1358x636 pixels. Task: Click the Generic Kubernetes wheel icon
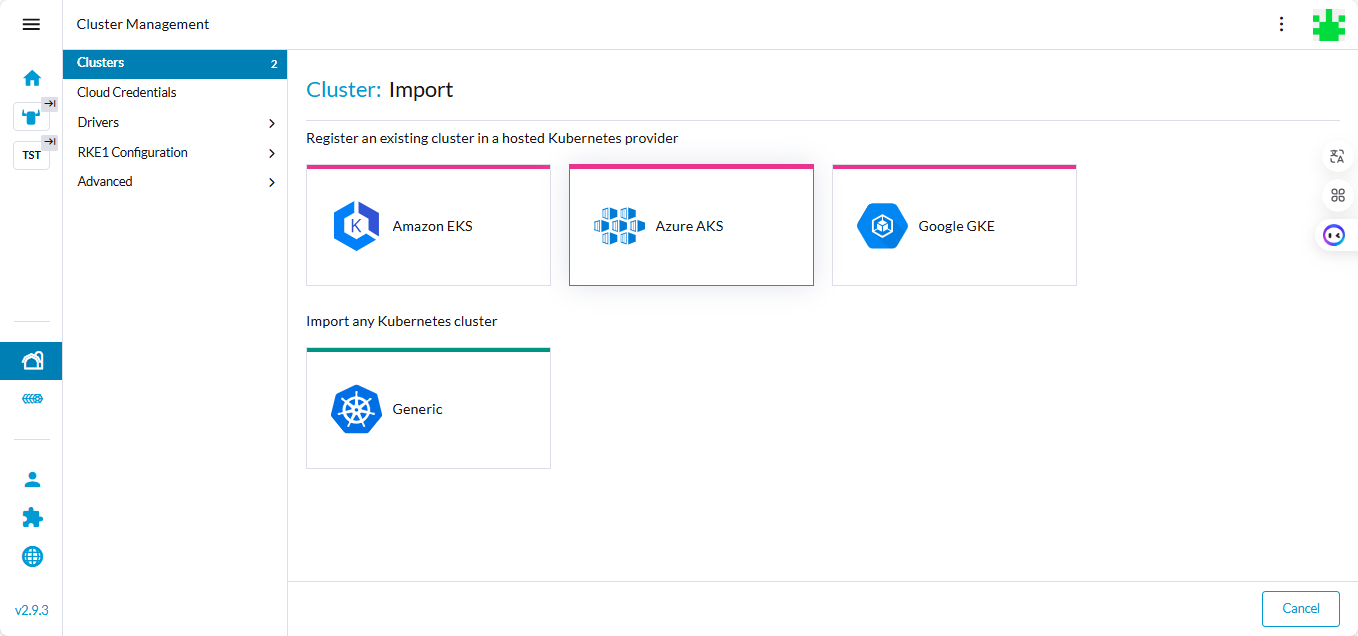(356, 409)
